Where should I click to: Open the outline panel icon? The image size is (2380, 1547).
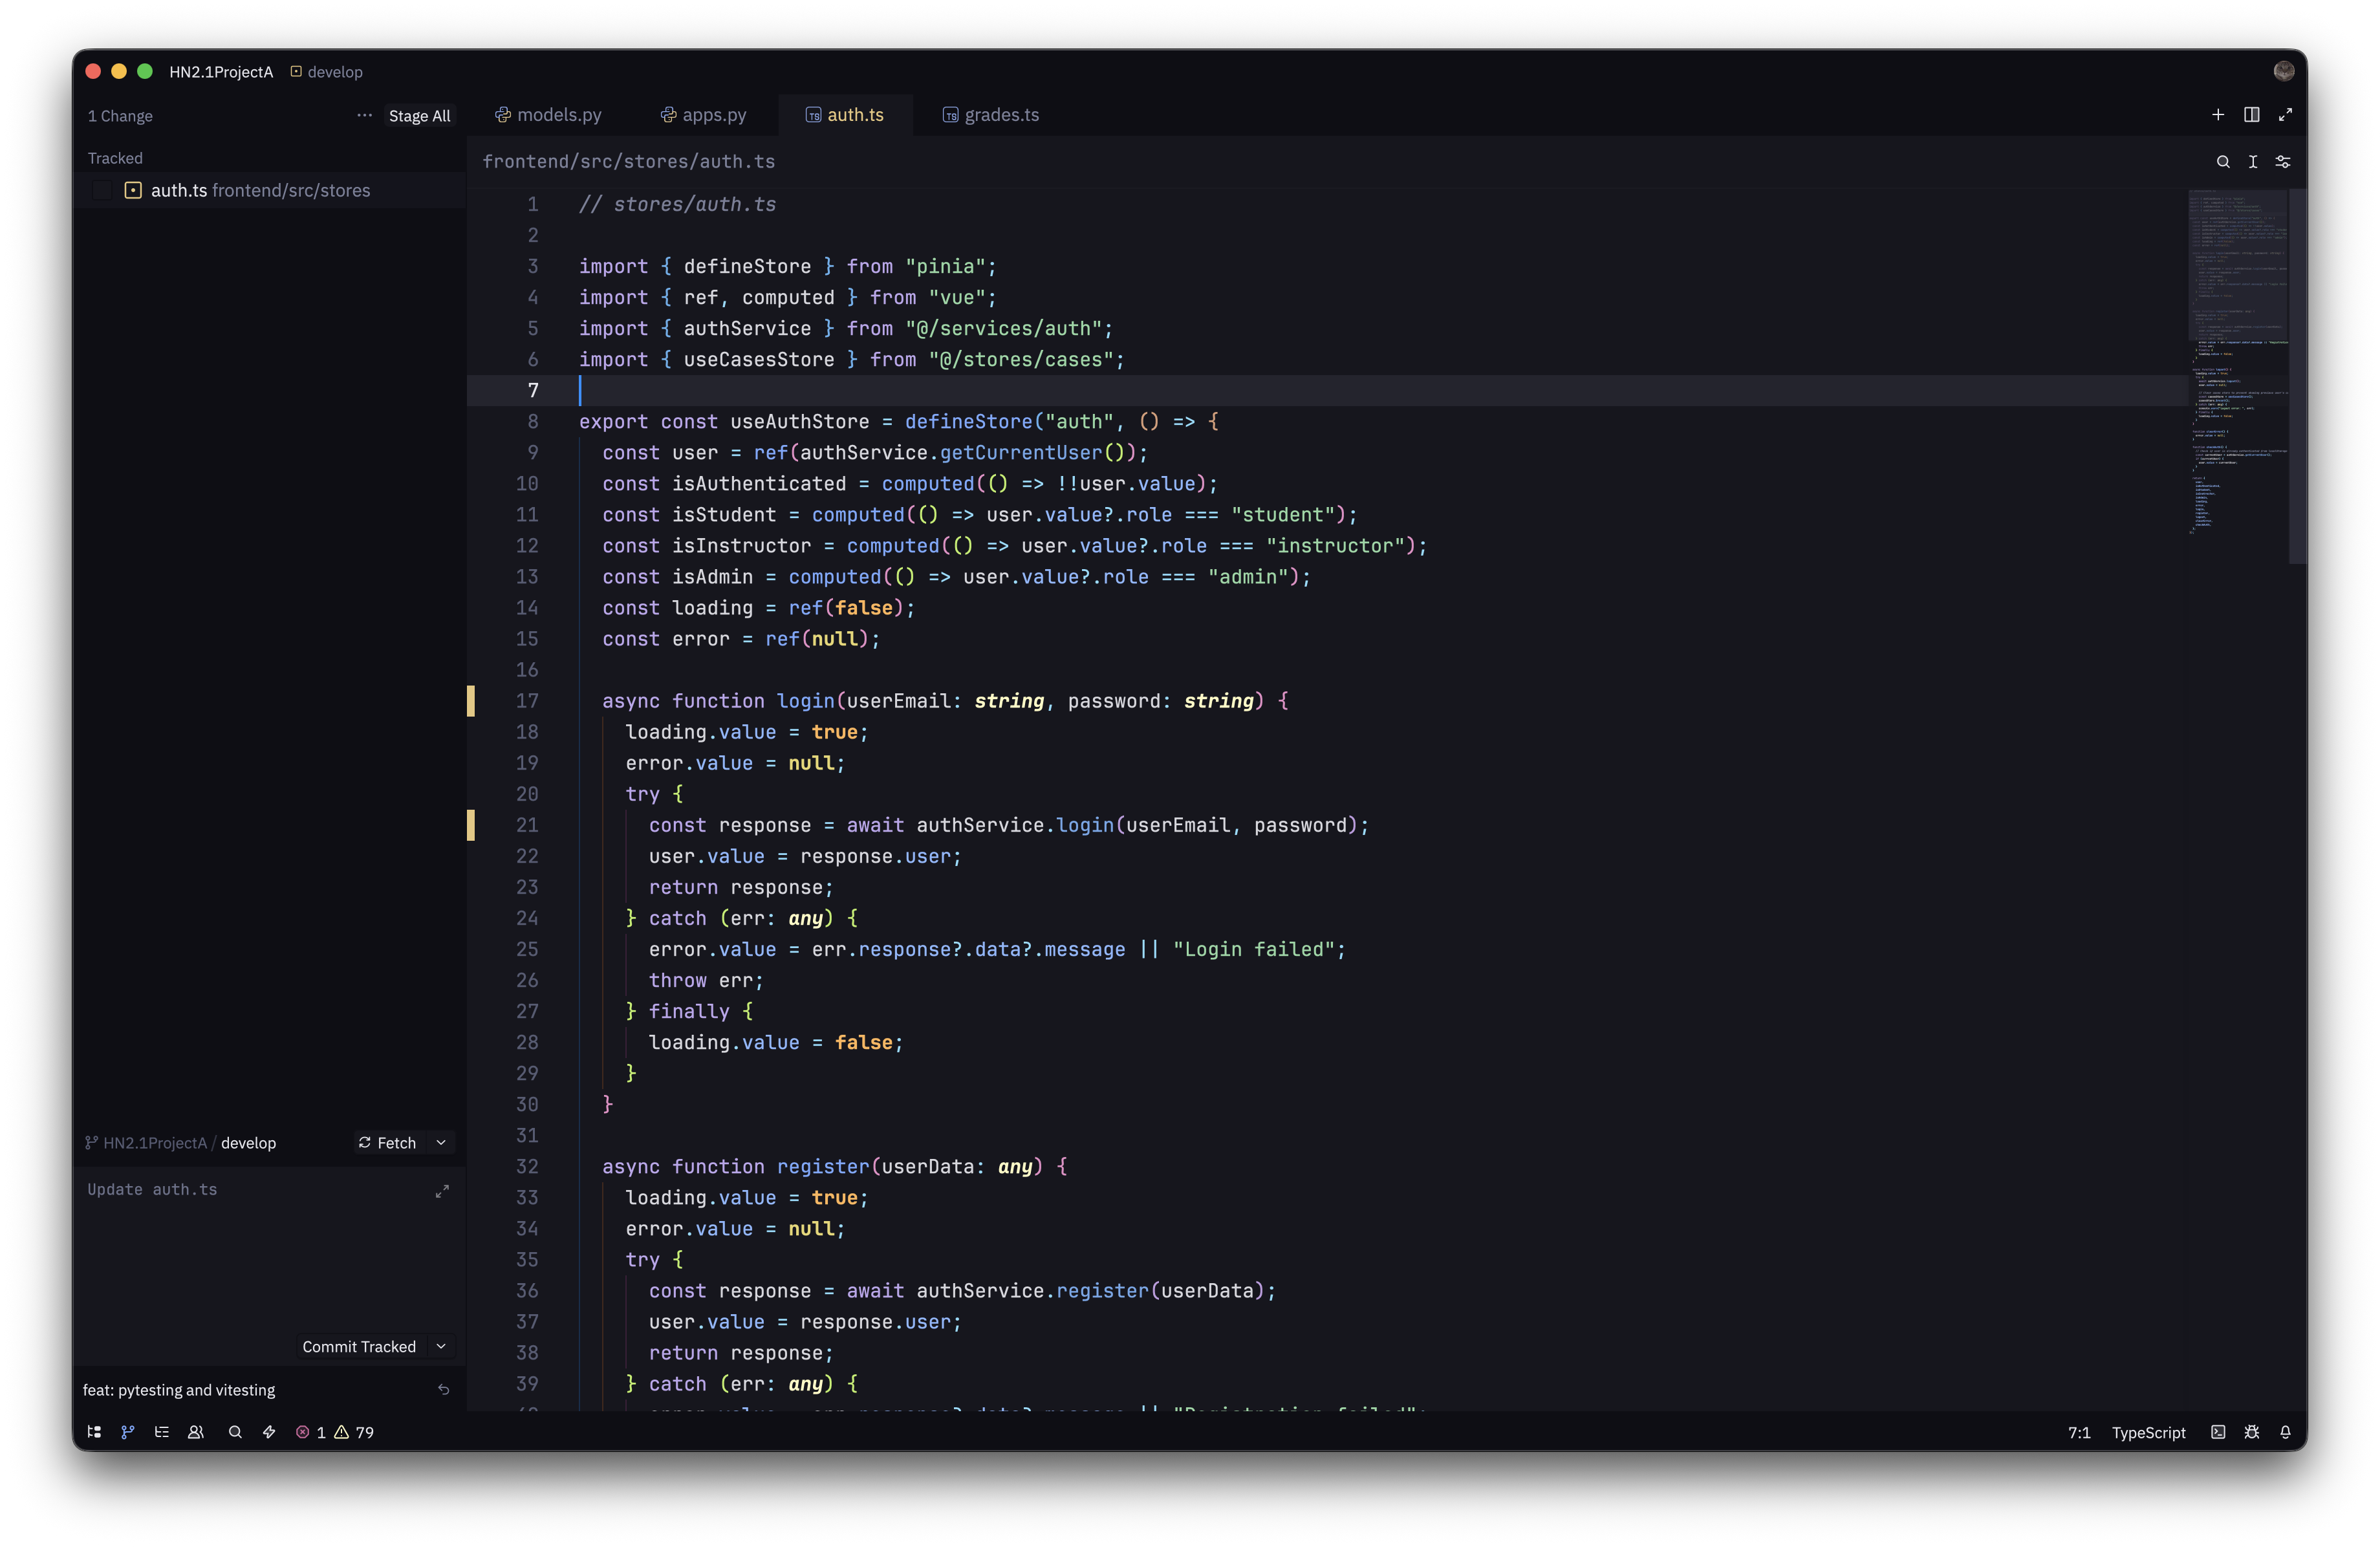coord(162,1432)
